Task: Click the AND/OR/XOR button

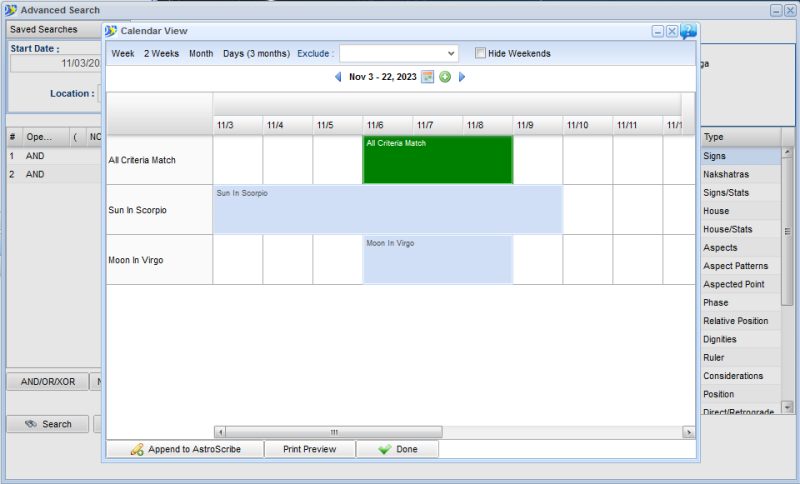Action: click(x=47, y=381)
